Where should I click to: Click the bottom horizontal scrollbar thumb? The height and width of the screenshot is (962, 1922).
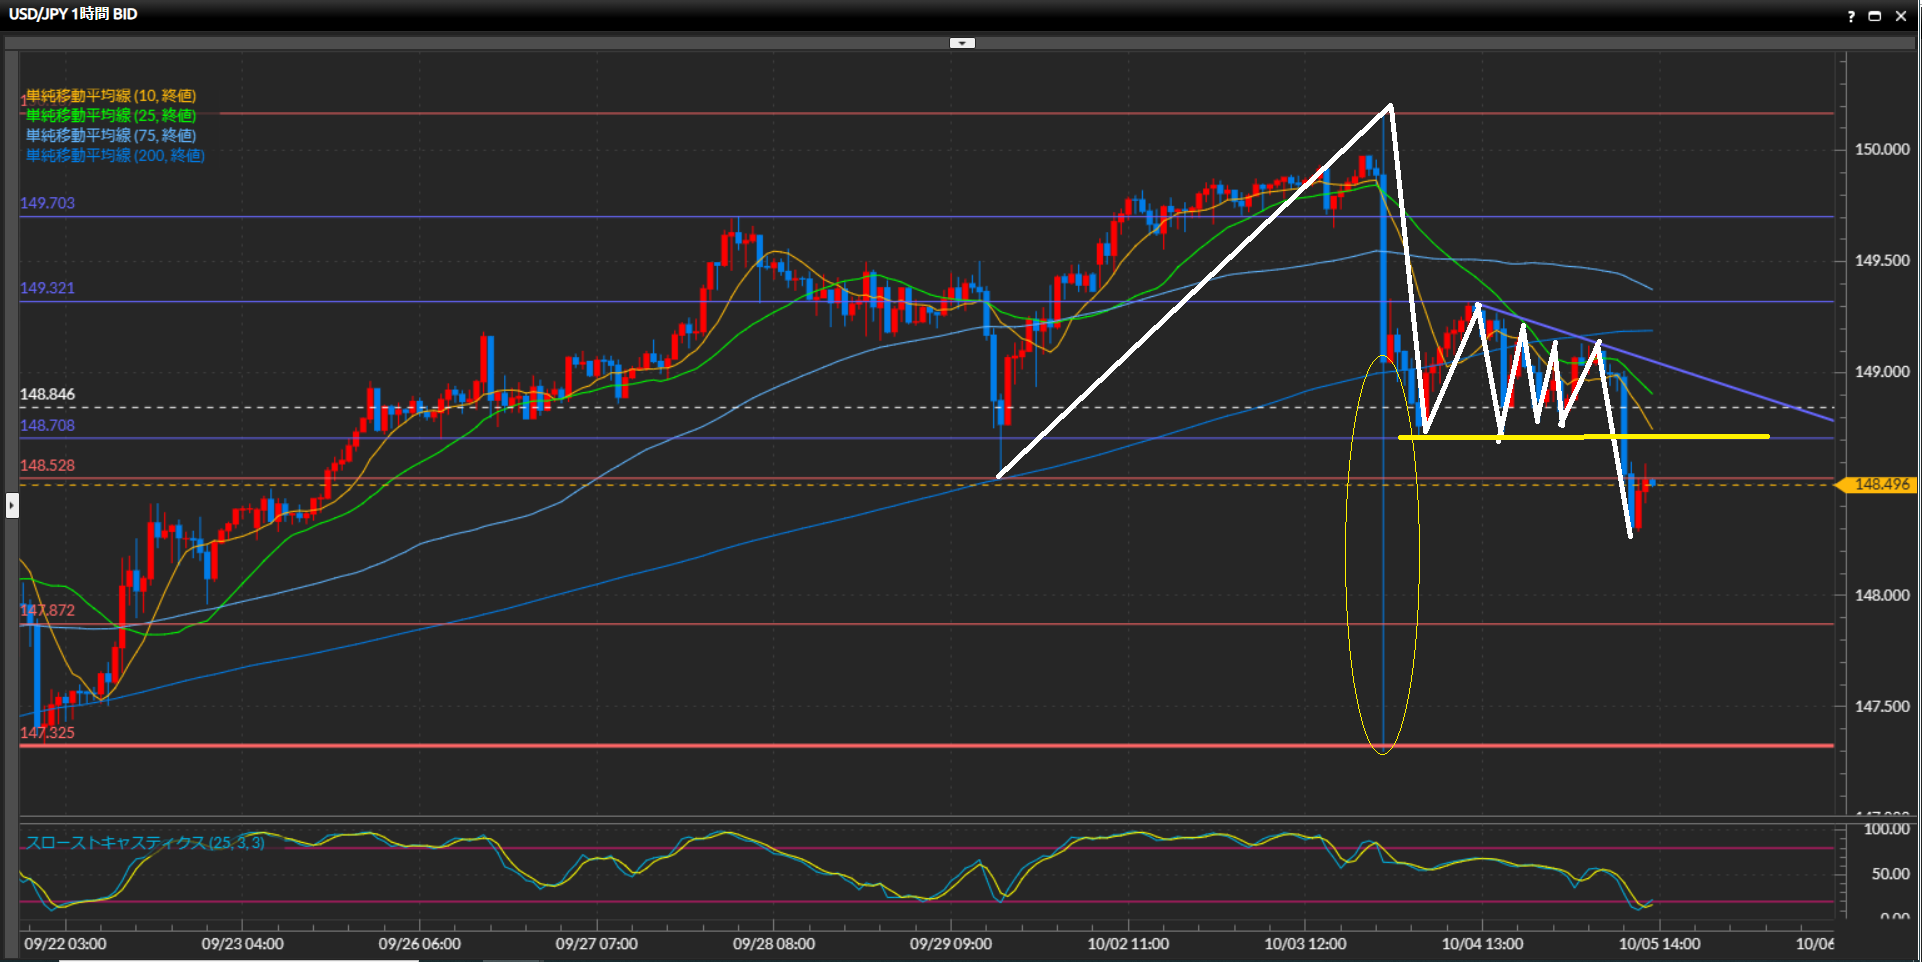point(238,960)
